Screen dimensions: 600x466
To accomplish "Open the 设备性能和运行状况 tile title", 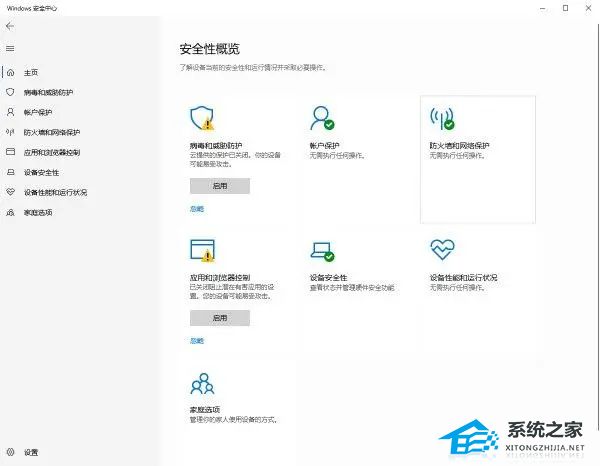I will pyautogui.click(x=463, y=278).
